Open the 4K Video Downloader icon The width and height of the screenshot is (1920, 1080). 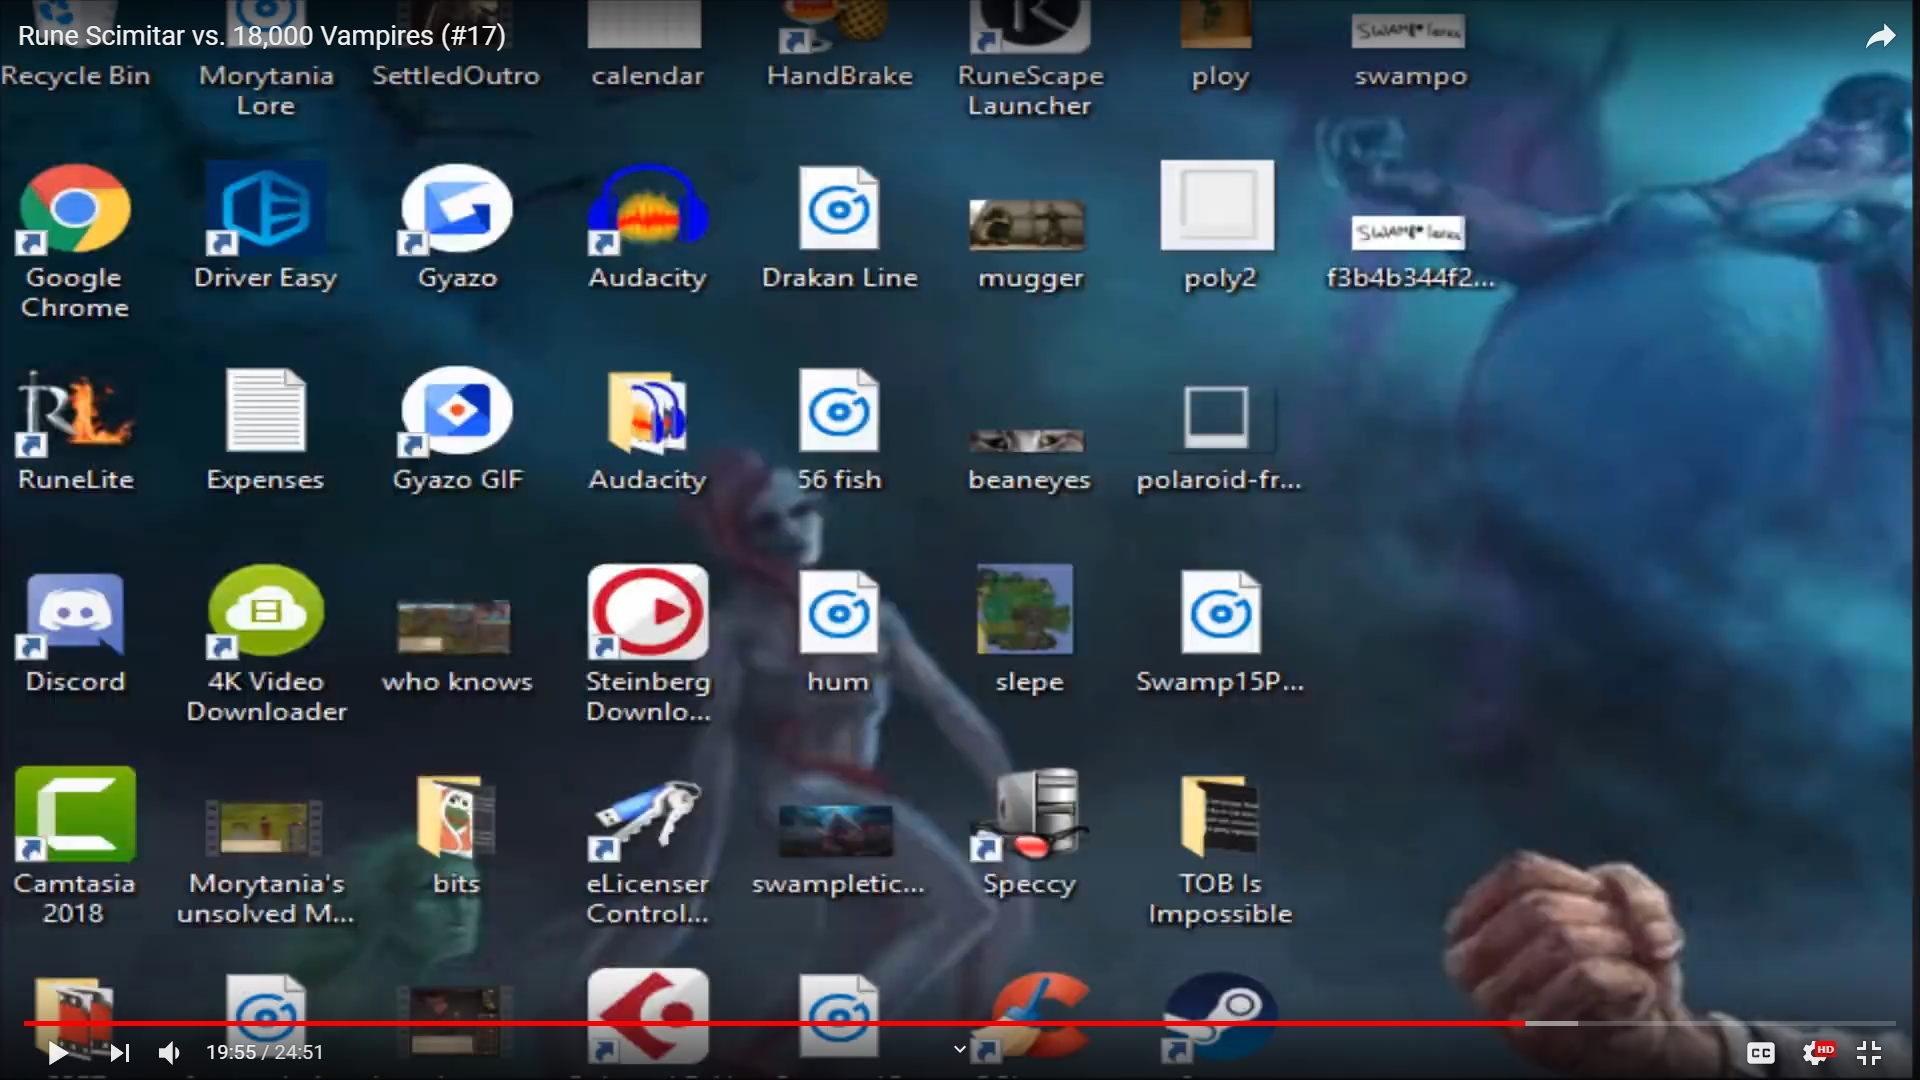tap(266, 612)
